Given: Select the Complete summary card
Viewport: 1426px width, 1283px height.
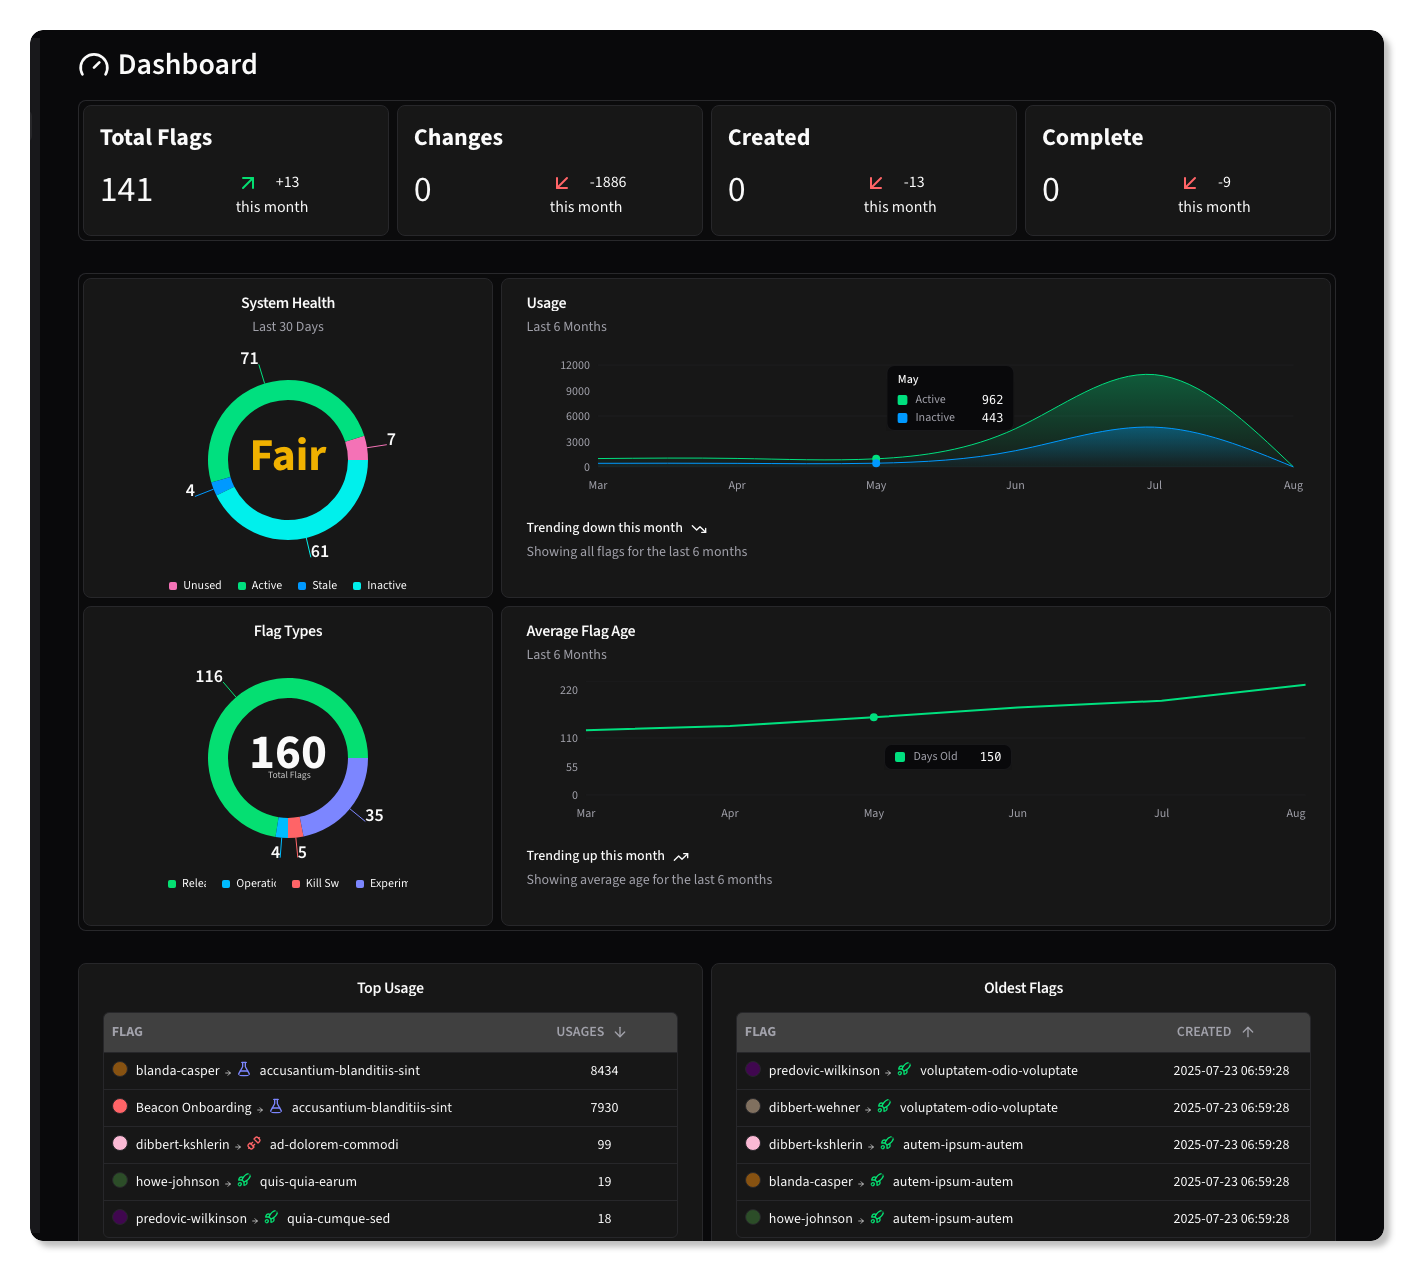Looking at the screenshot, I should [x=1178, y=170].
